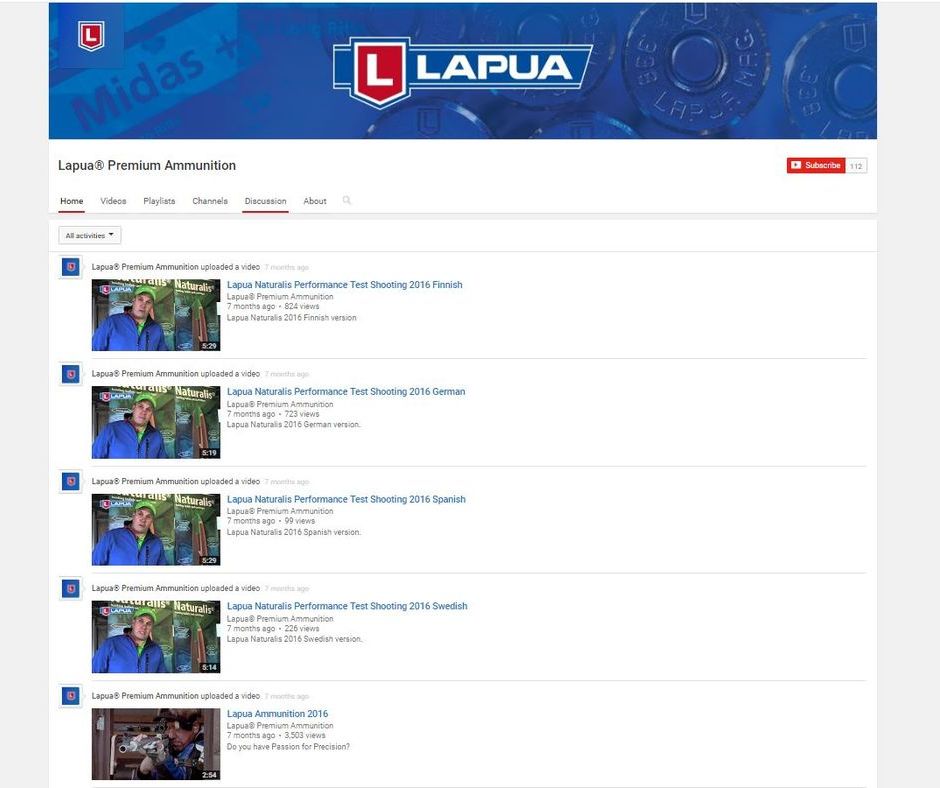Go to the Discussion tab

(266, 201)
